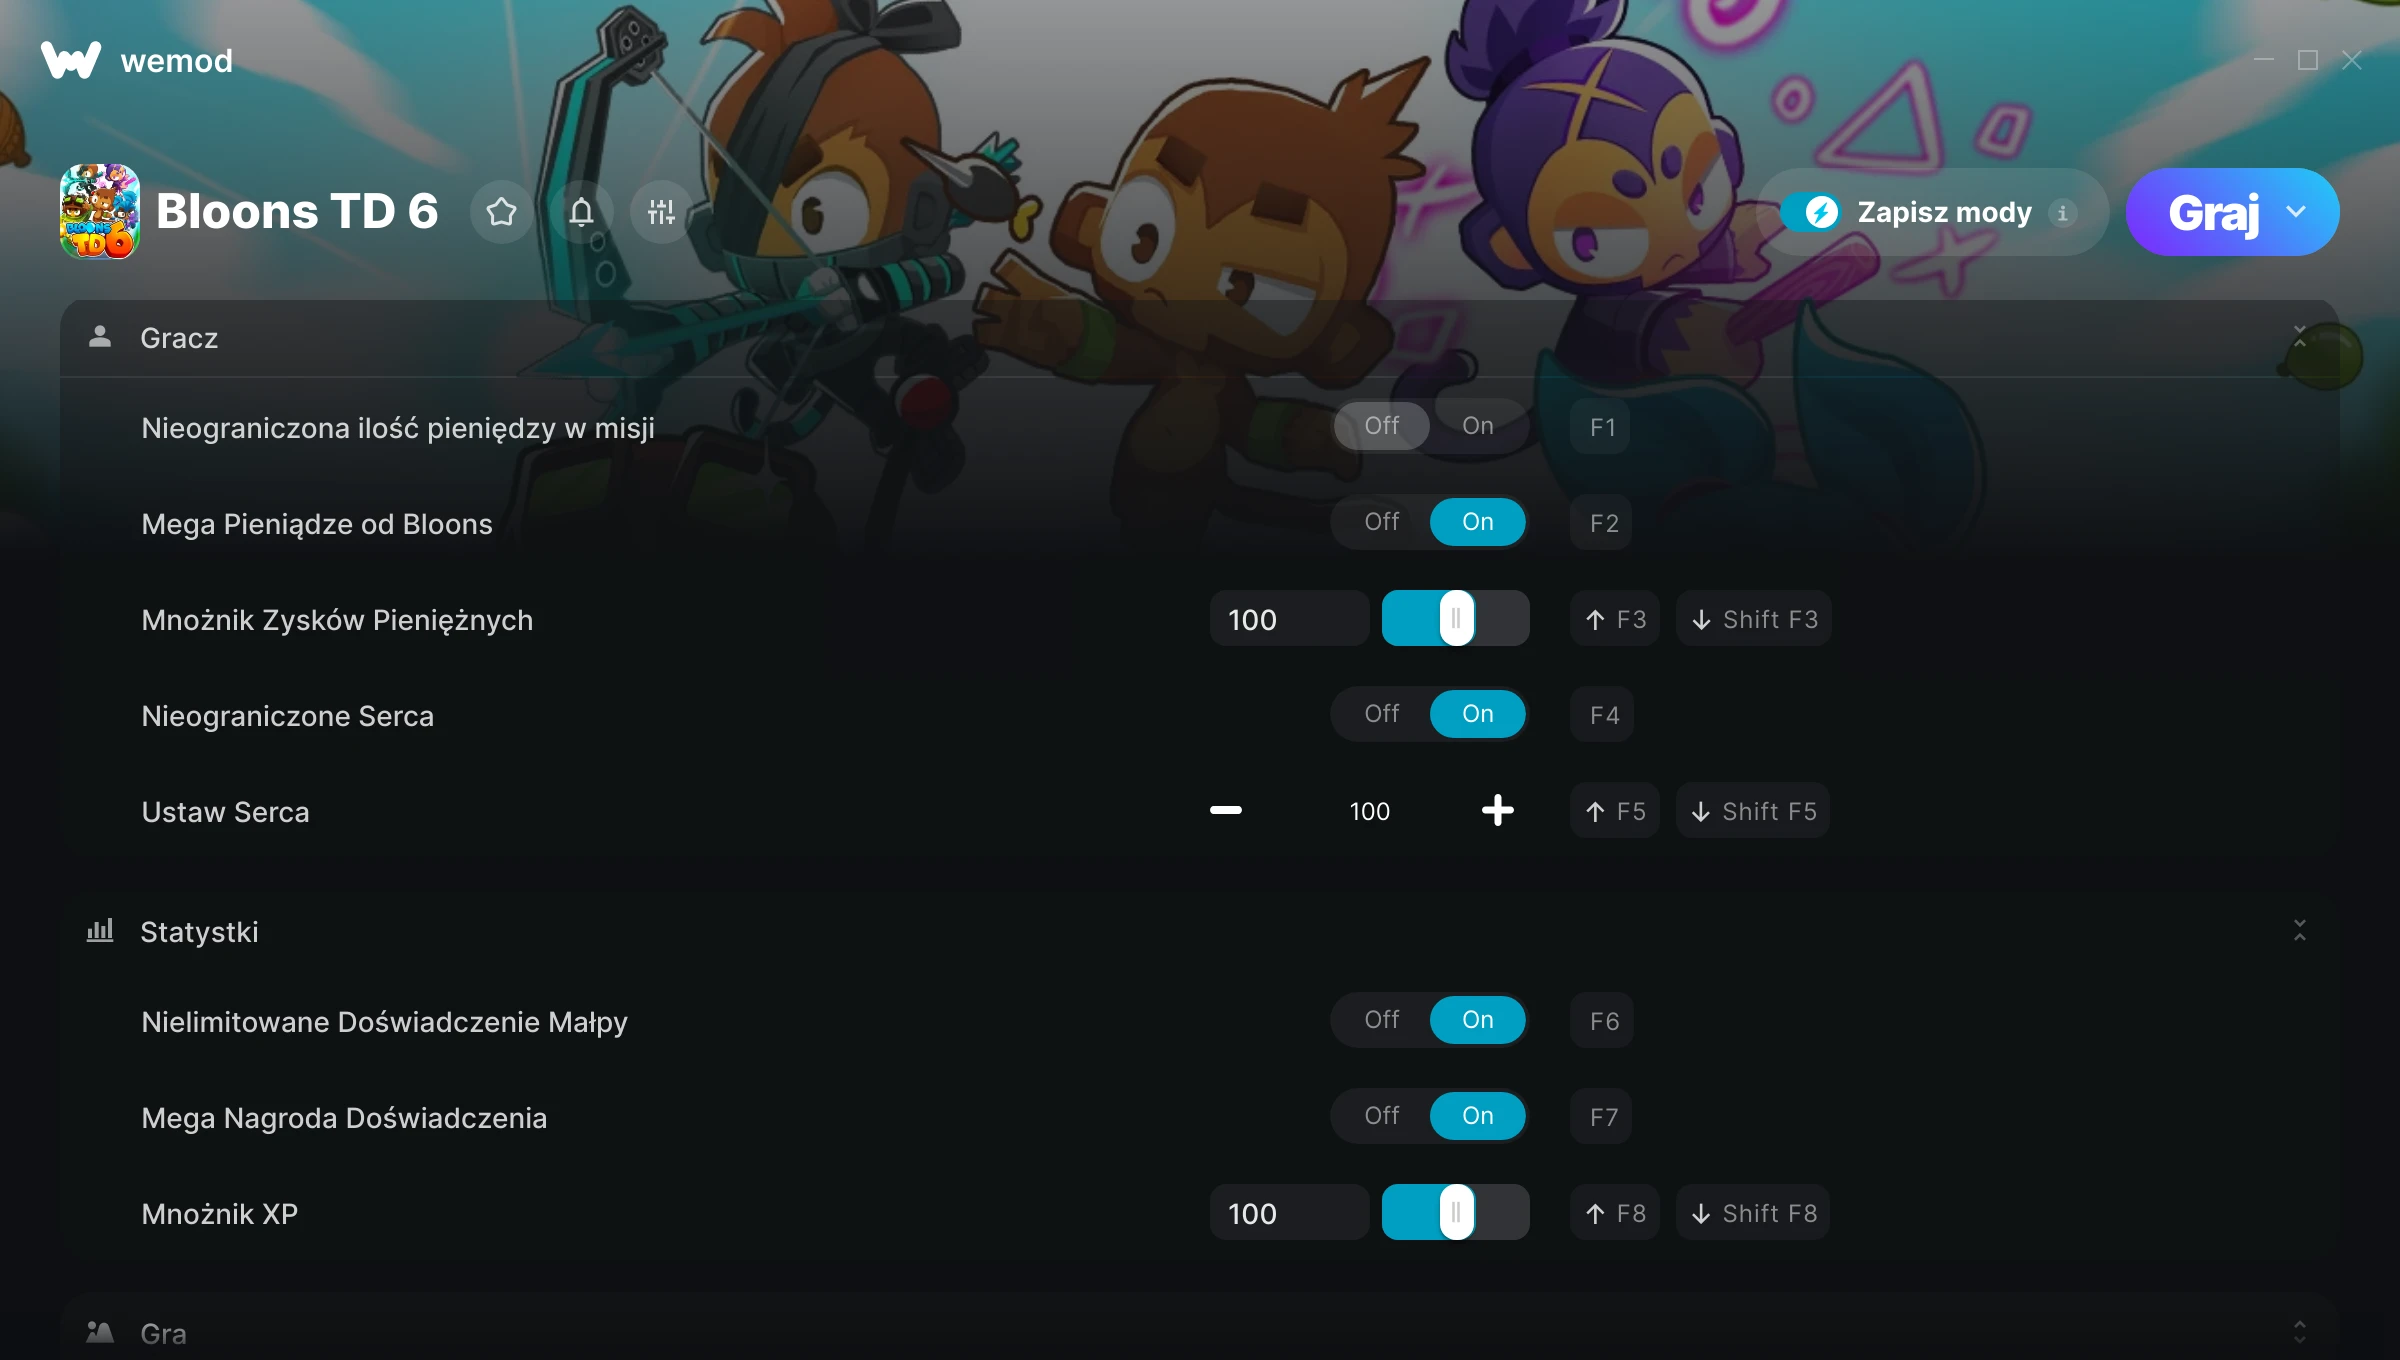Click the Shift F3 hotkey button
The width and height of the screenshot is (2400, 1360).
(x=1754, y=619)
